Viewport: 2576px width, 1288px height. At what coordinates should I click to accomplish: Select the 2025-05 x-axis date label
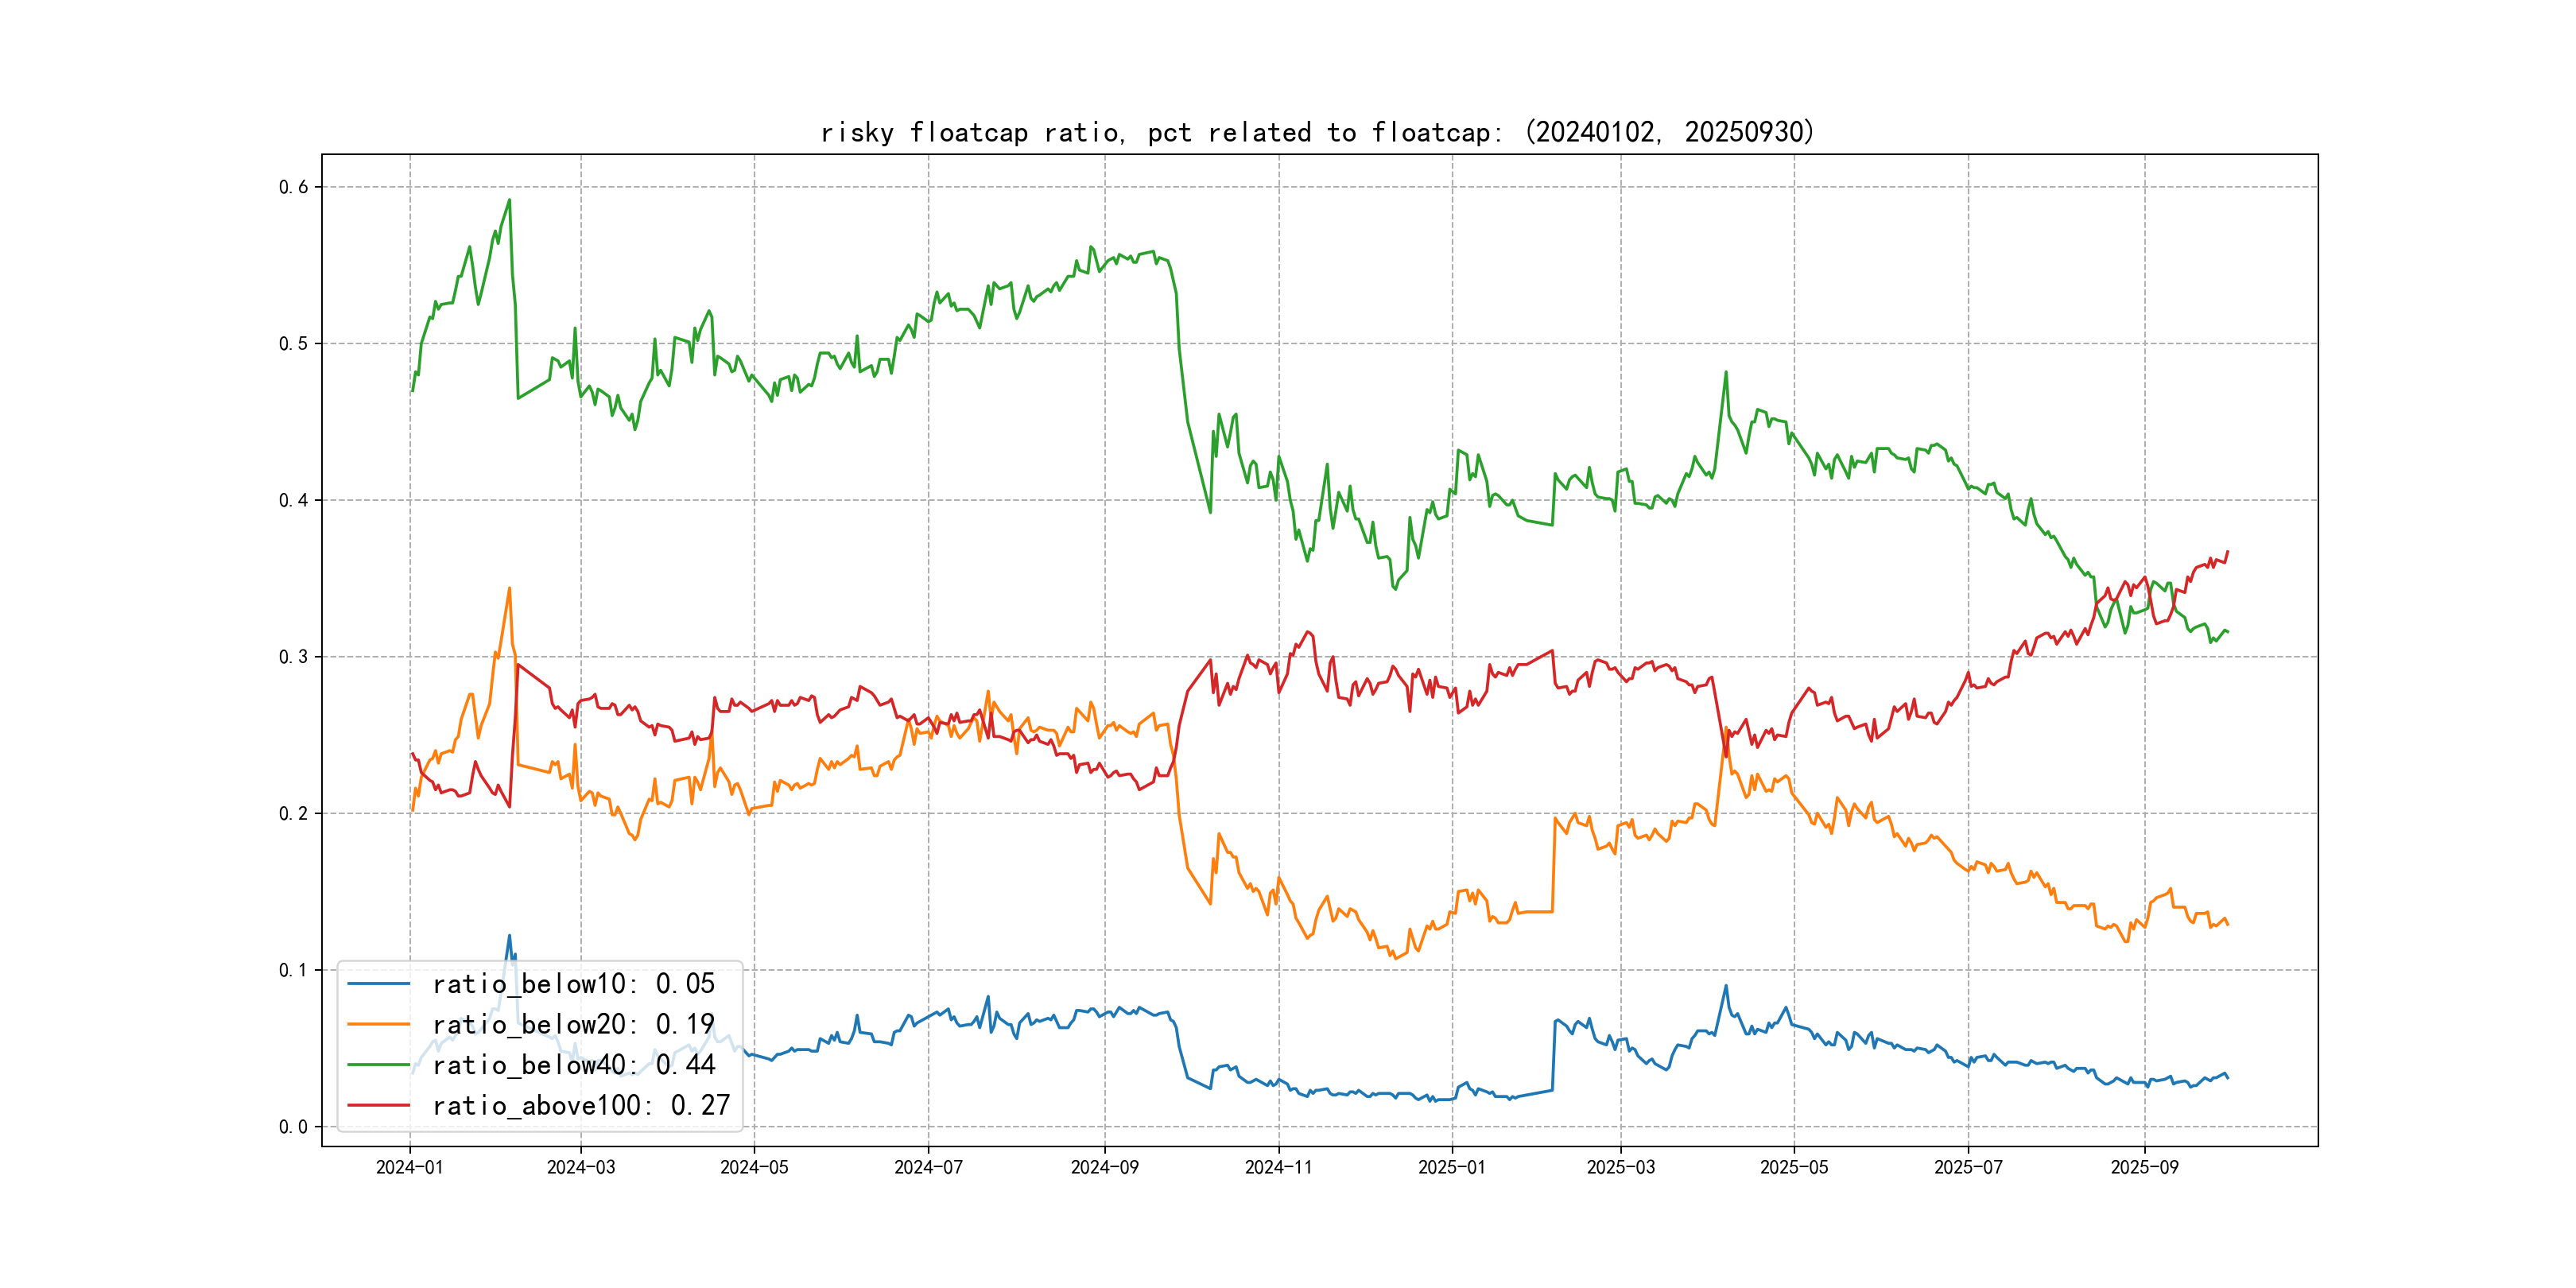click(x=1794, y=1168)
